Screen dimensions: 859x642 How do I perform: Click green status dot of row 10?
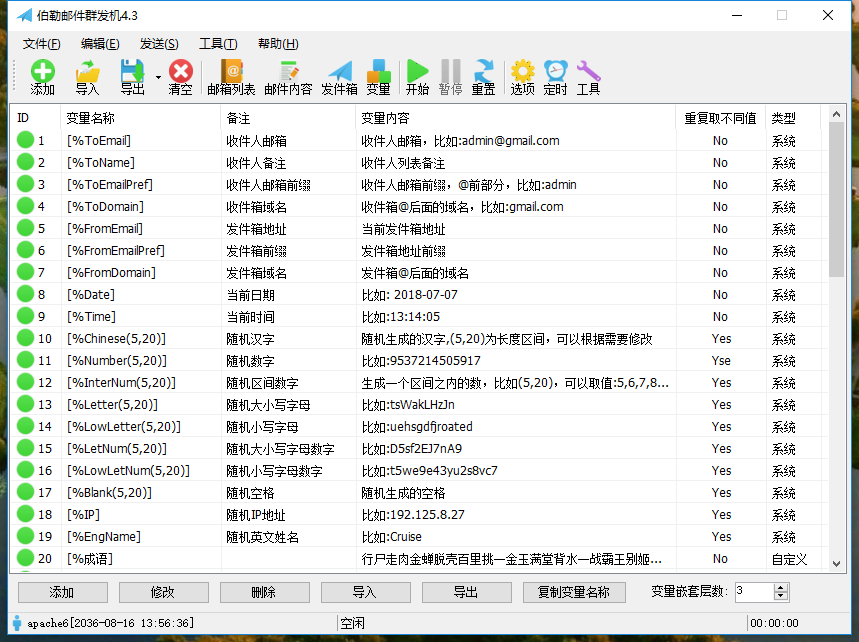(25, 338)
